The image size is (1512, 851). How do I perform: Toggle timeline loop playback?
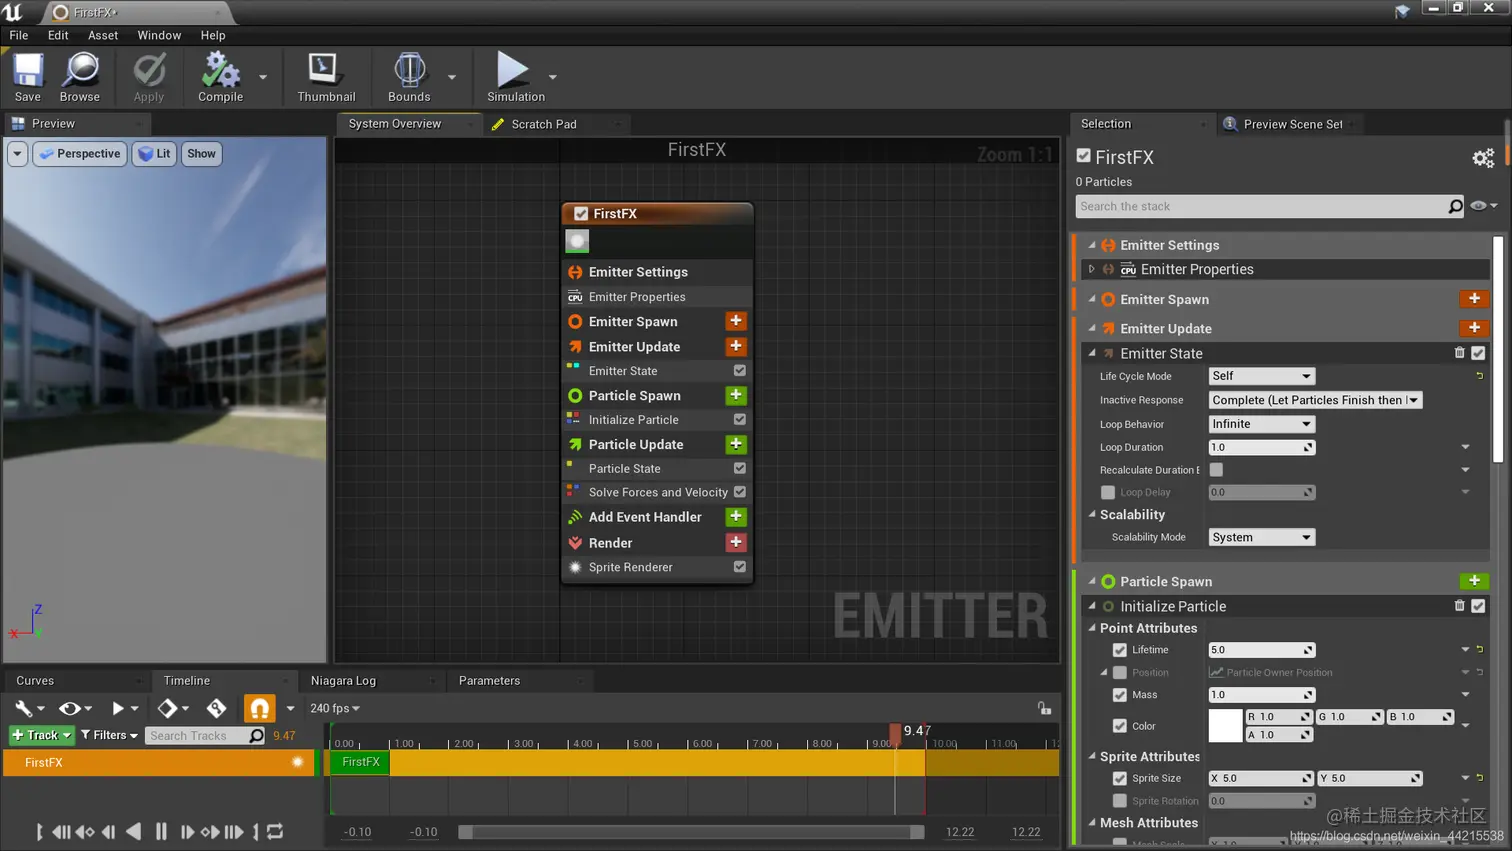[275, 832]
